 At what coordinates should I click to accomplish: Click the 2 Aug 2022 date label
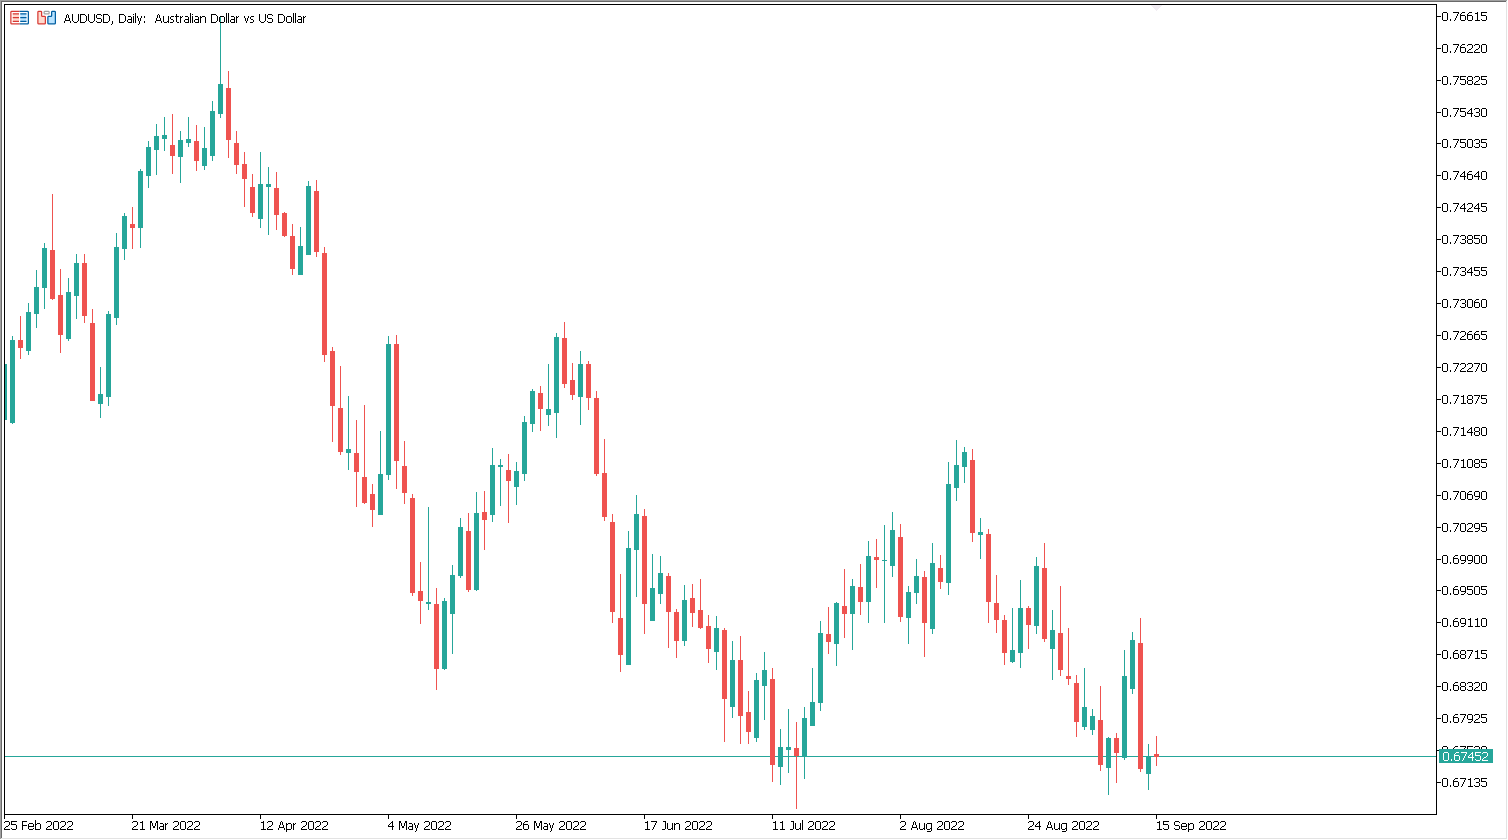(932, 826)
